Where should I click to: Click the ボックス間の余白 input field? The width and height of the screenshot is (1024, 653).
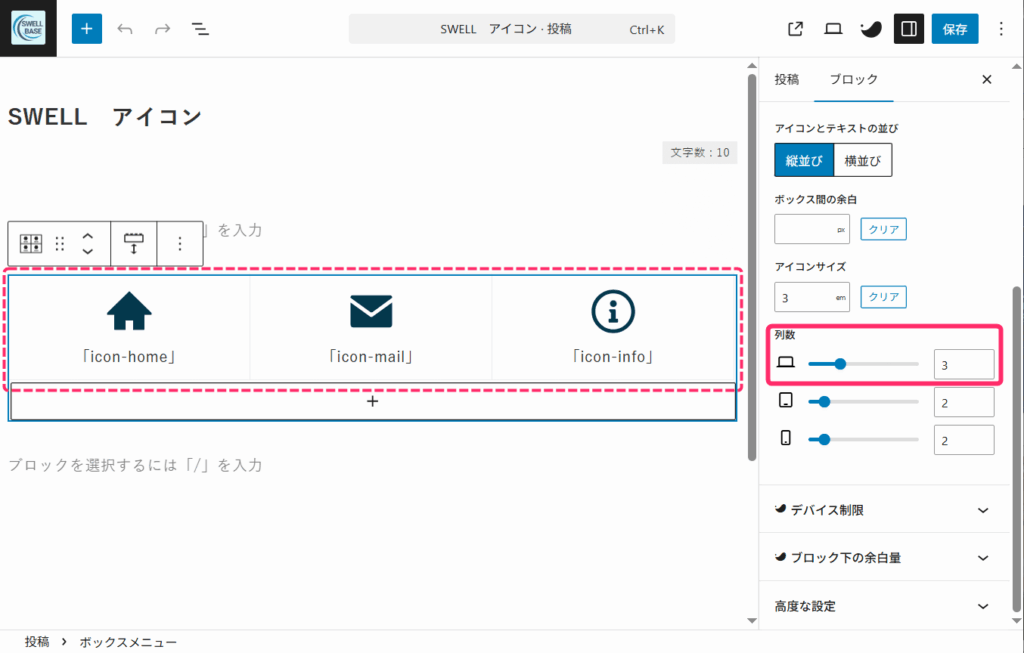(812, 229)
